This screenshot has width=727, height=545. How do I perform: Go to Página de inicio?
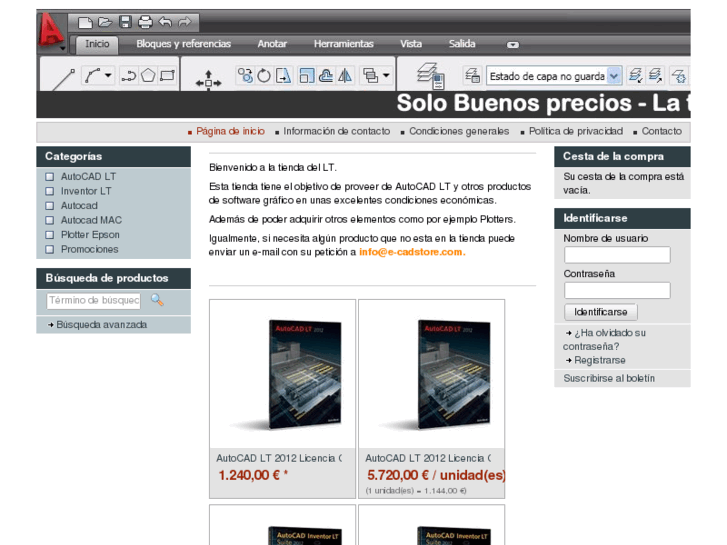pos(230,131)
